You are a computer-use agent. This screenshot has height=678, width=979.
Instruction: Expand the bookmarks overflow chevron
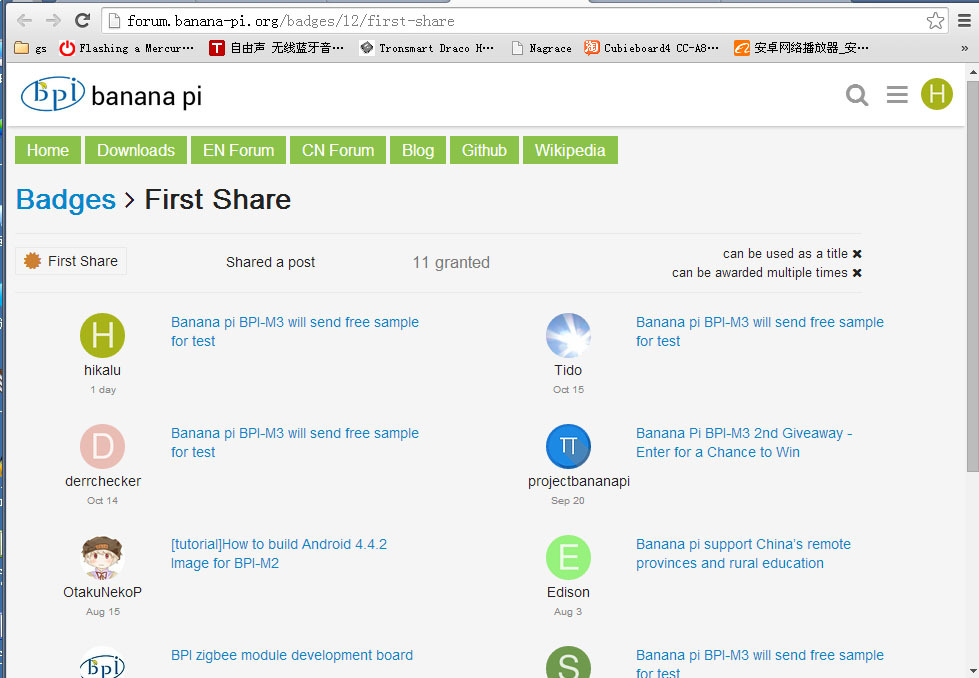[x=964, y=48]
